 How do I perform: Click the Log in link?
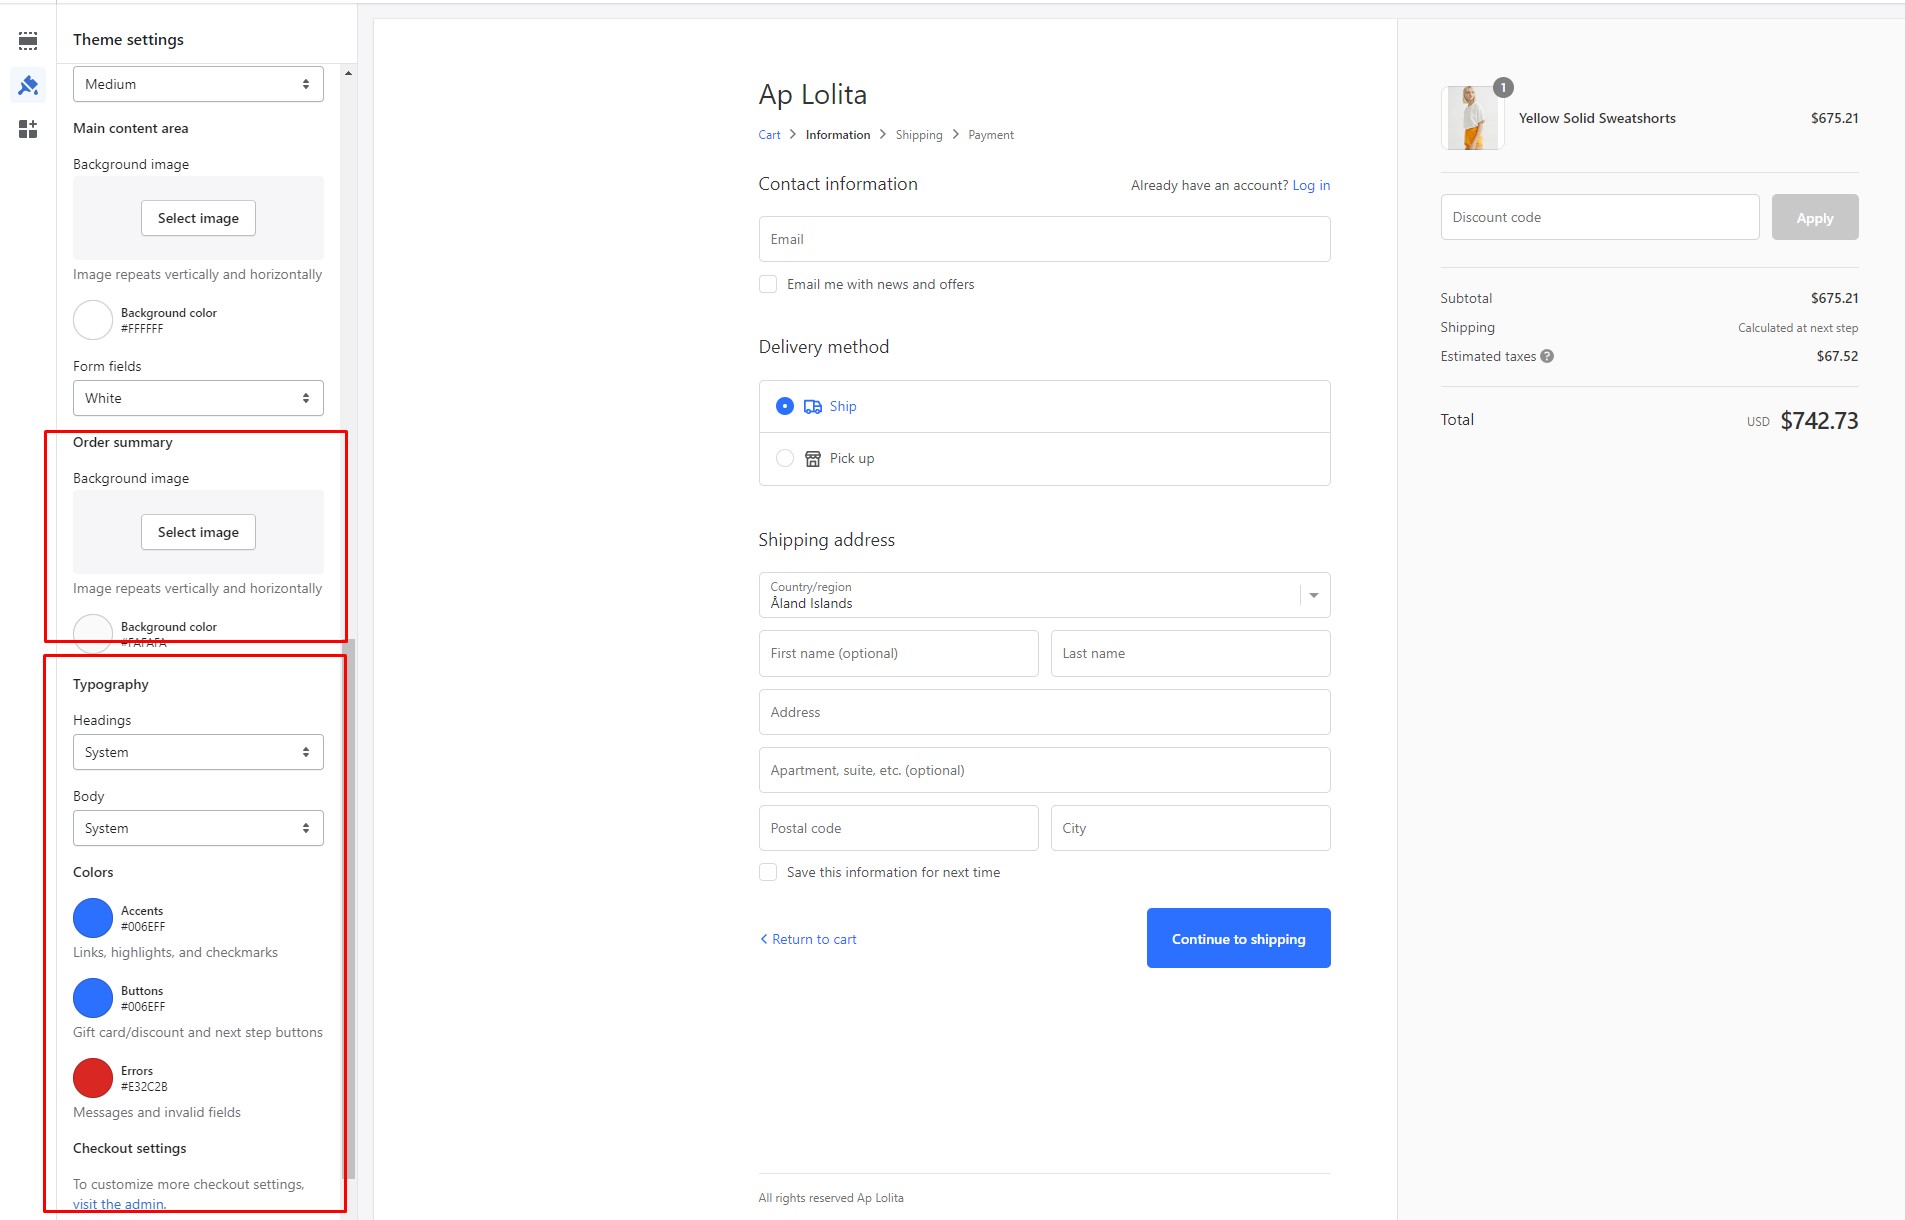[1310, 185]
